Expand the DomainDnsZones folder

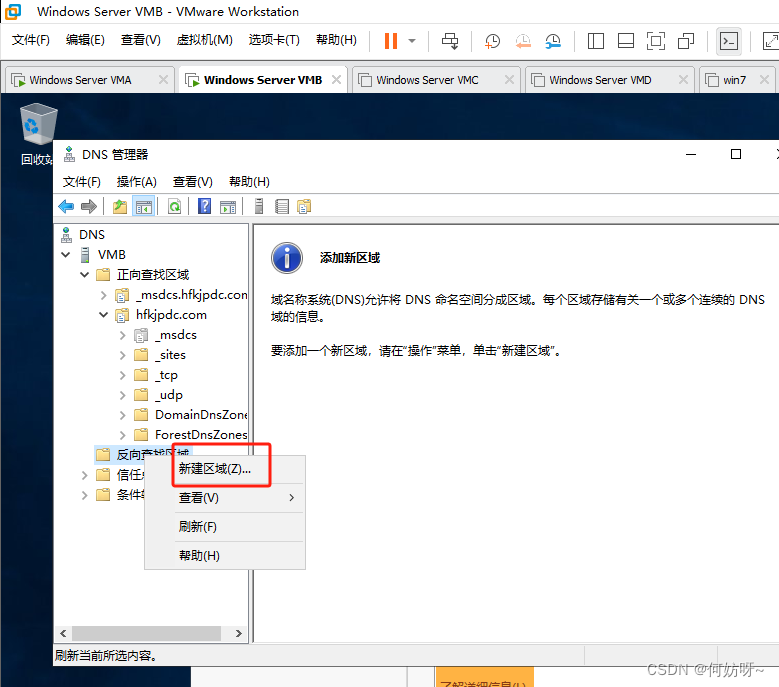[x=123, y=415]
